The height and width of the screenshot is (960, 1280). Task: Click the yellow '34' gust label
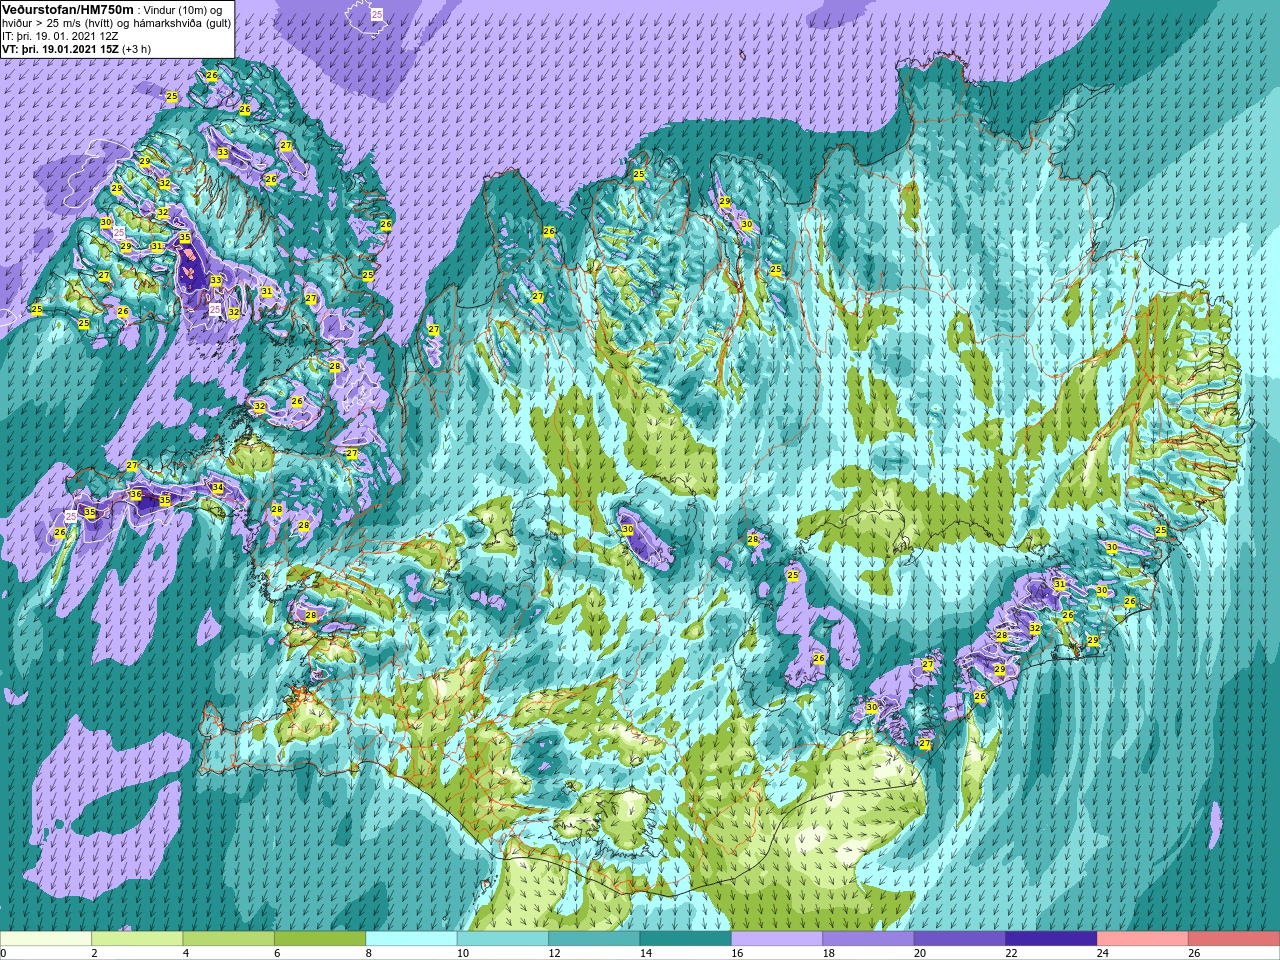(x=218, y=488)
